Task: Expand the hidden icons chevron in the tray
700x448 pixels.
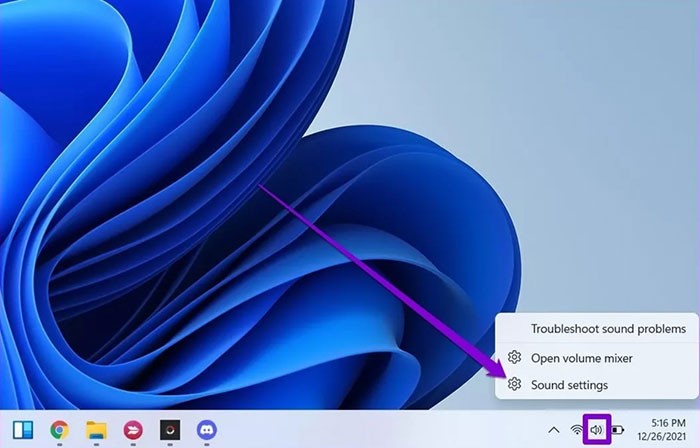Action: [x=553, y=430]
